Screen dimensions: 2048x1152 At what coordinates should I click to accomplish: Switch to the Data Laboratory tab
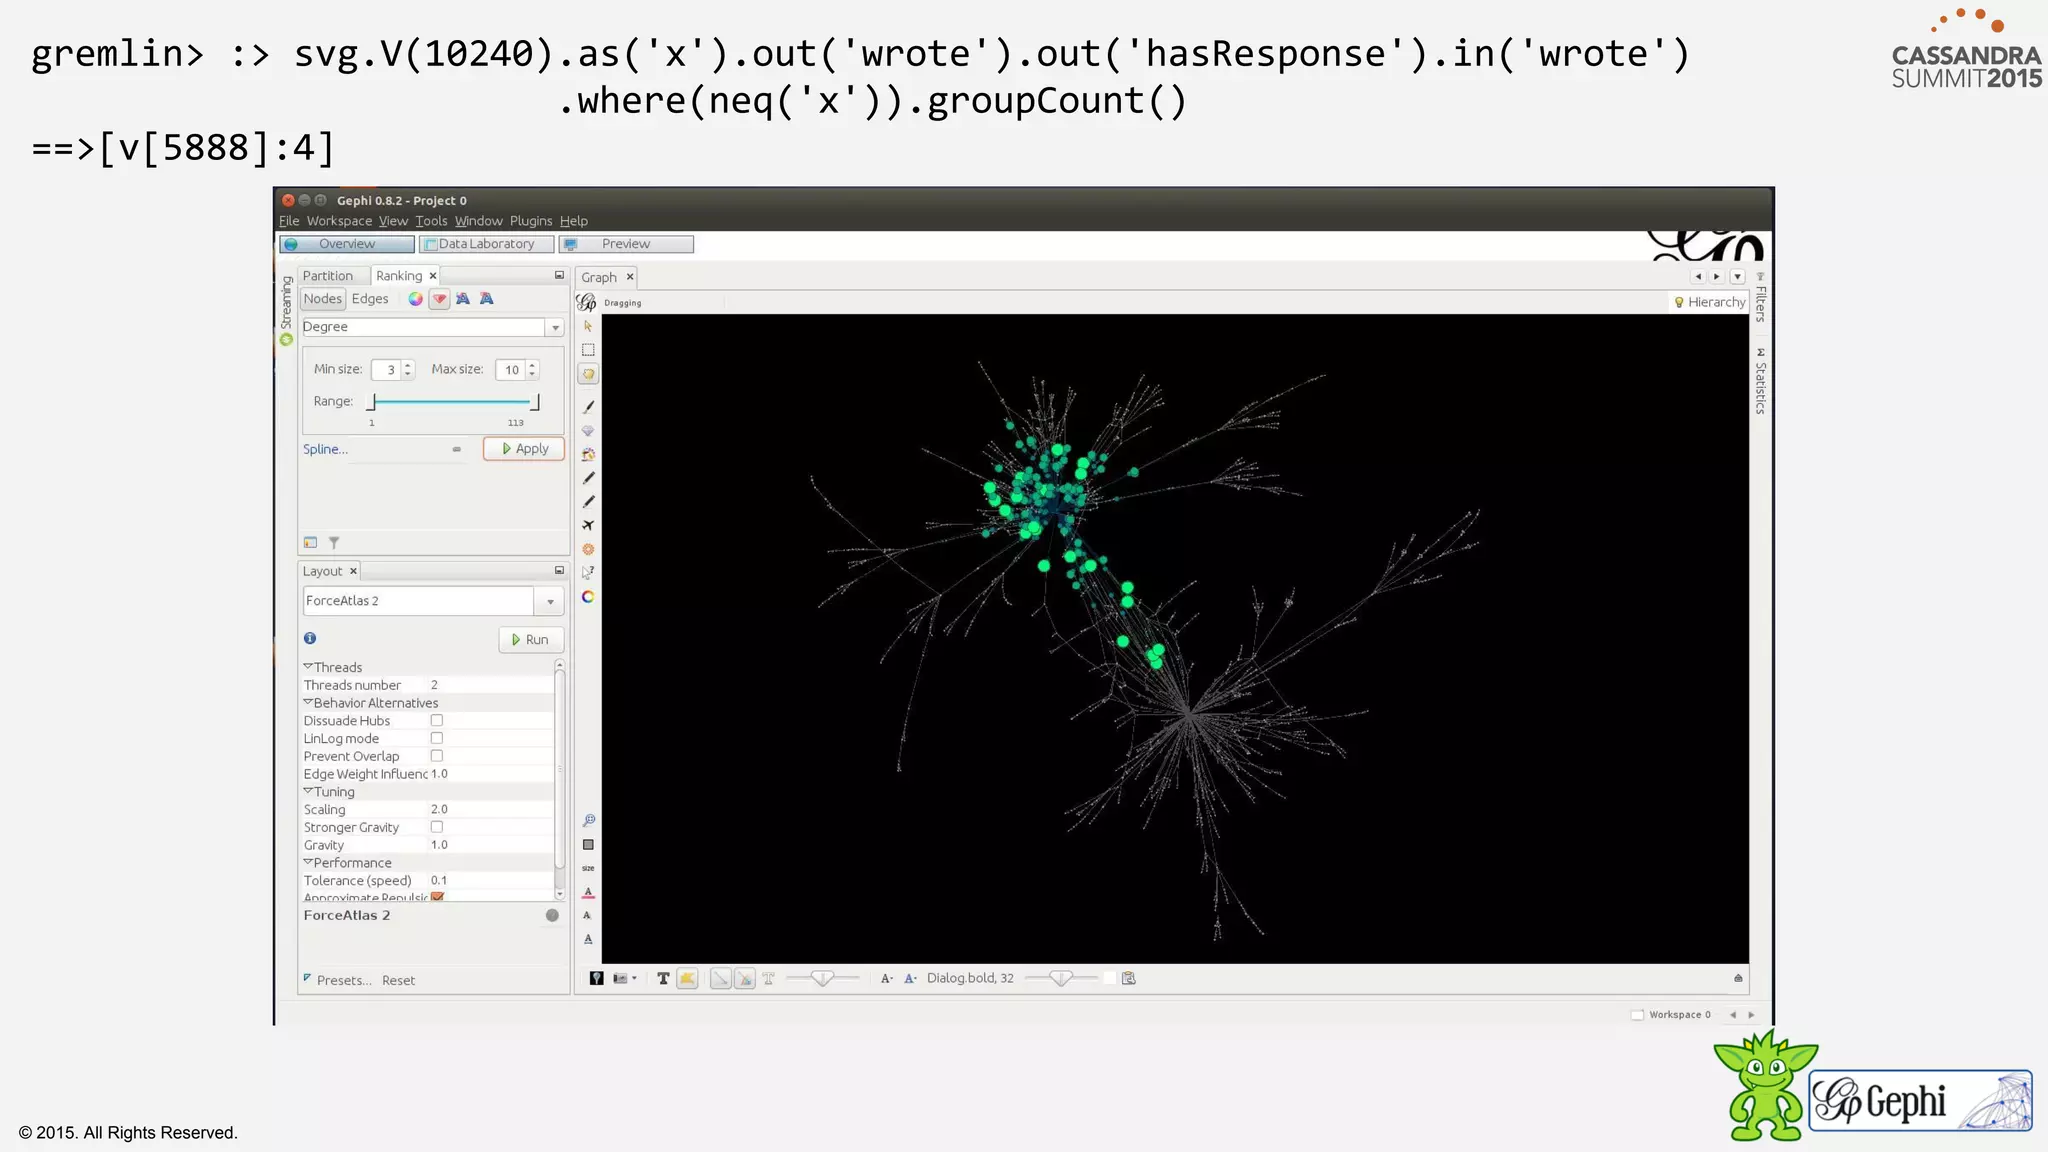click(x=486, y=244)
